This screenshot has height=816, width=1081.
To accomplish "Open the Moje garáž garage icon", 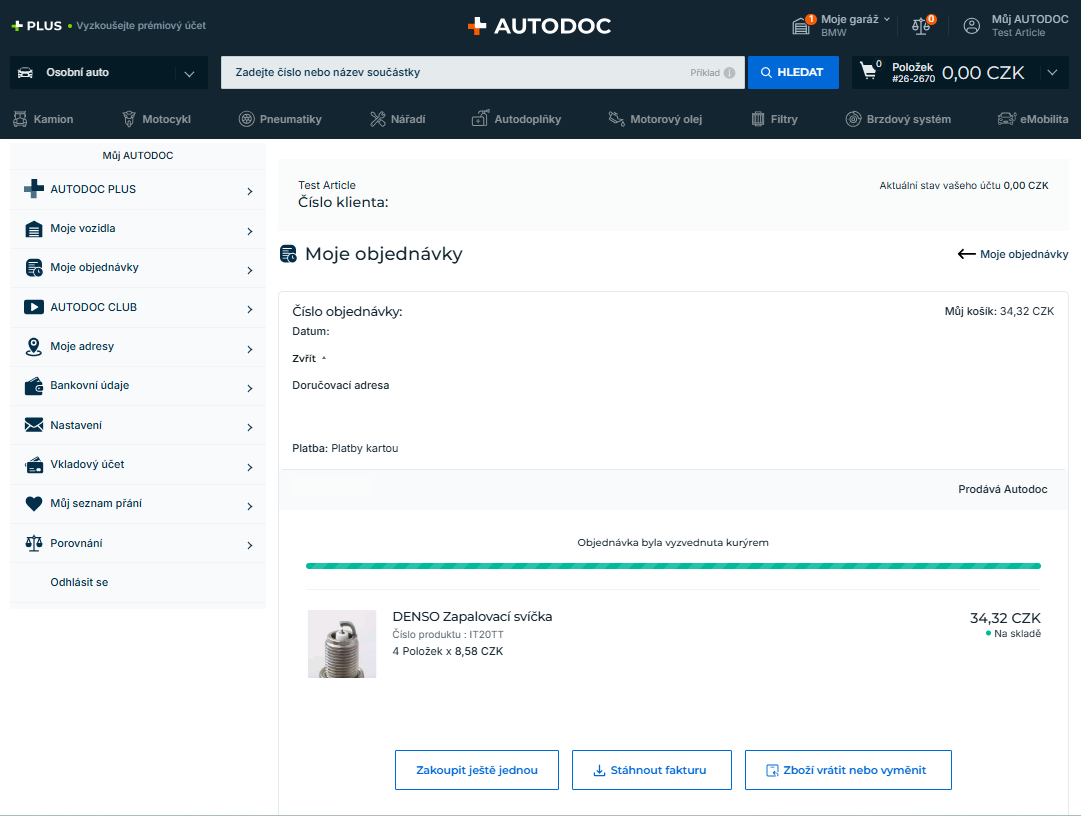I will pyautogui.click(x=801, y=26).
